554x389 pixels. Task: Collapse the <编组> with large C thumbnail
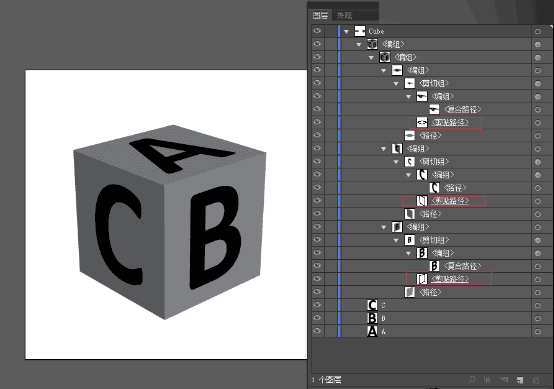[408, 175]
